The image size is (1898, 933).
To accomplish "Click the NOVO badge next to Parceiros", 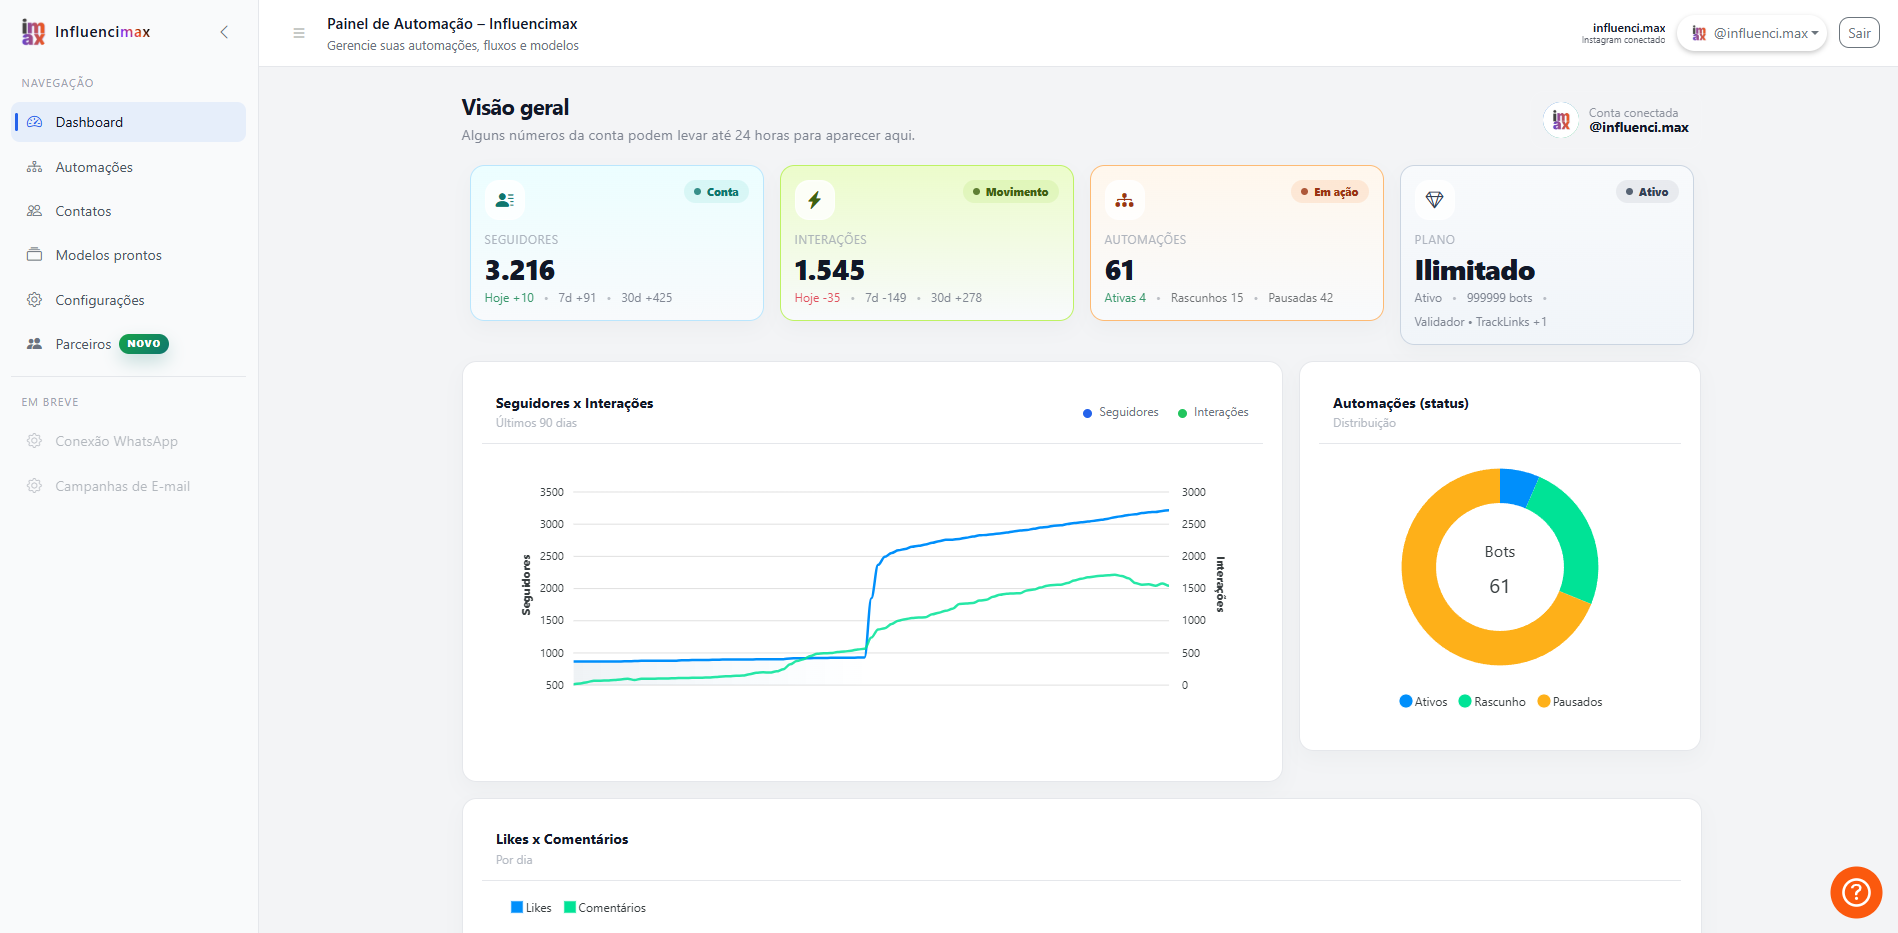I will coord(144,344).
